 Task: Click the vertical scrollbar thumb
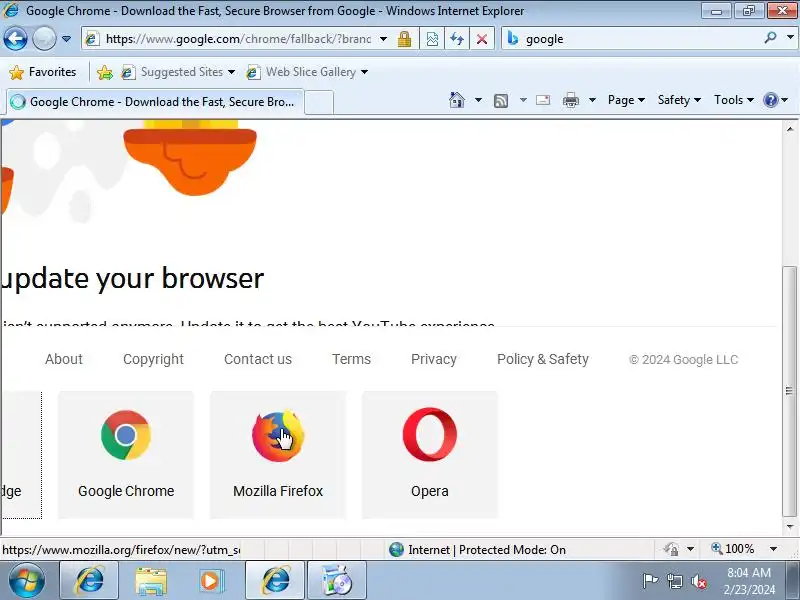[x=789, y=391]
